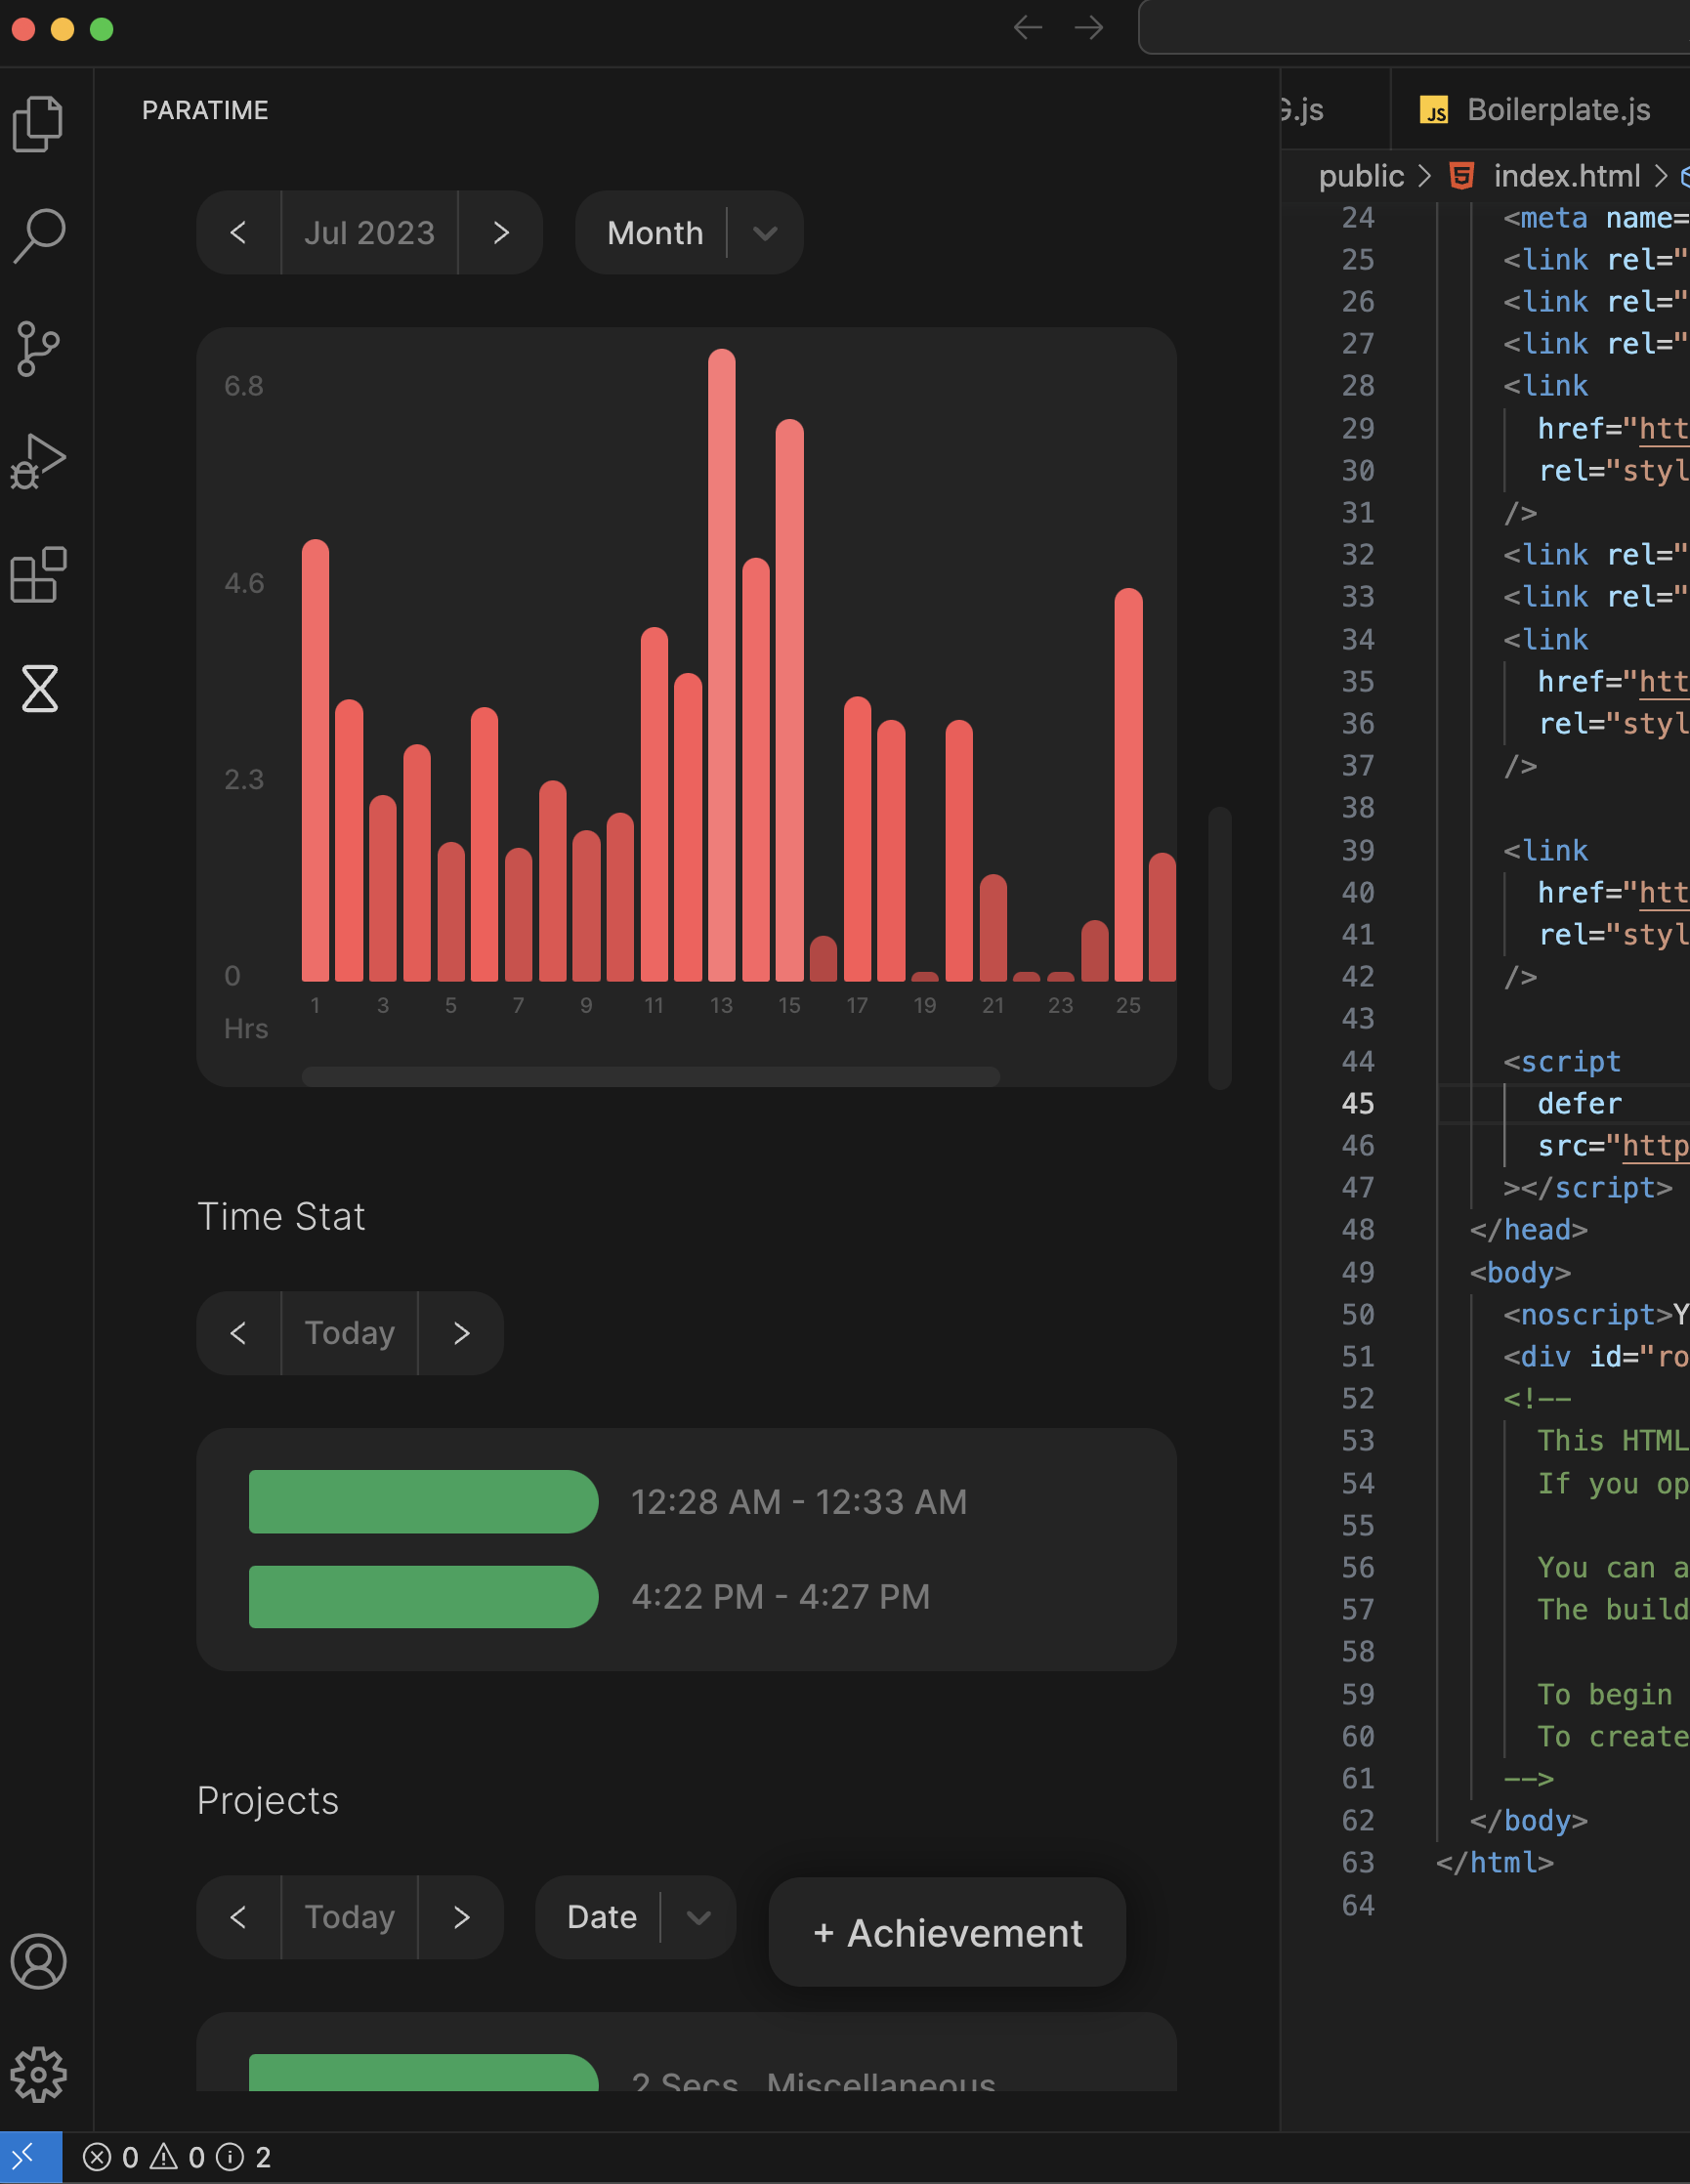Click the + Achievement button
Viewport: 1690px width, 2184px height.
[x=947, y=1932]
